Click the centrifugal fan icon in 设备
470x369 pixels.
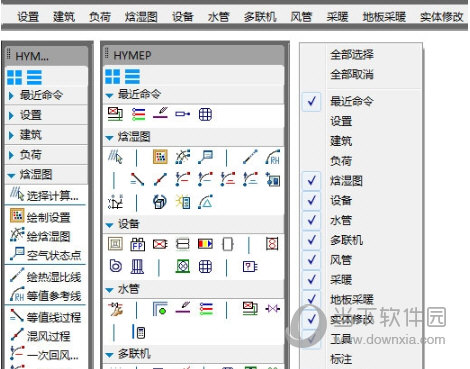pos(115,266)
